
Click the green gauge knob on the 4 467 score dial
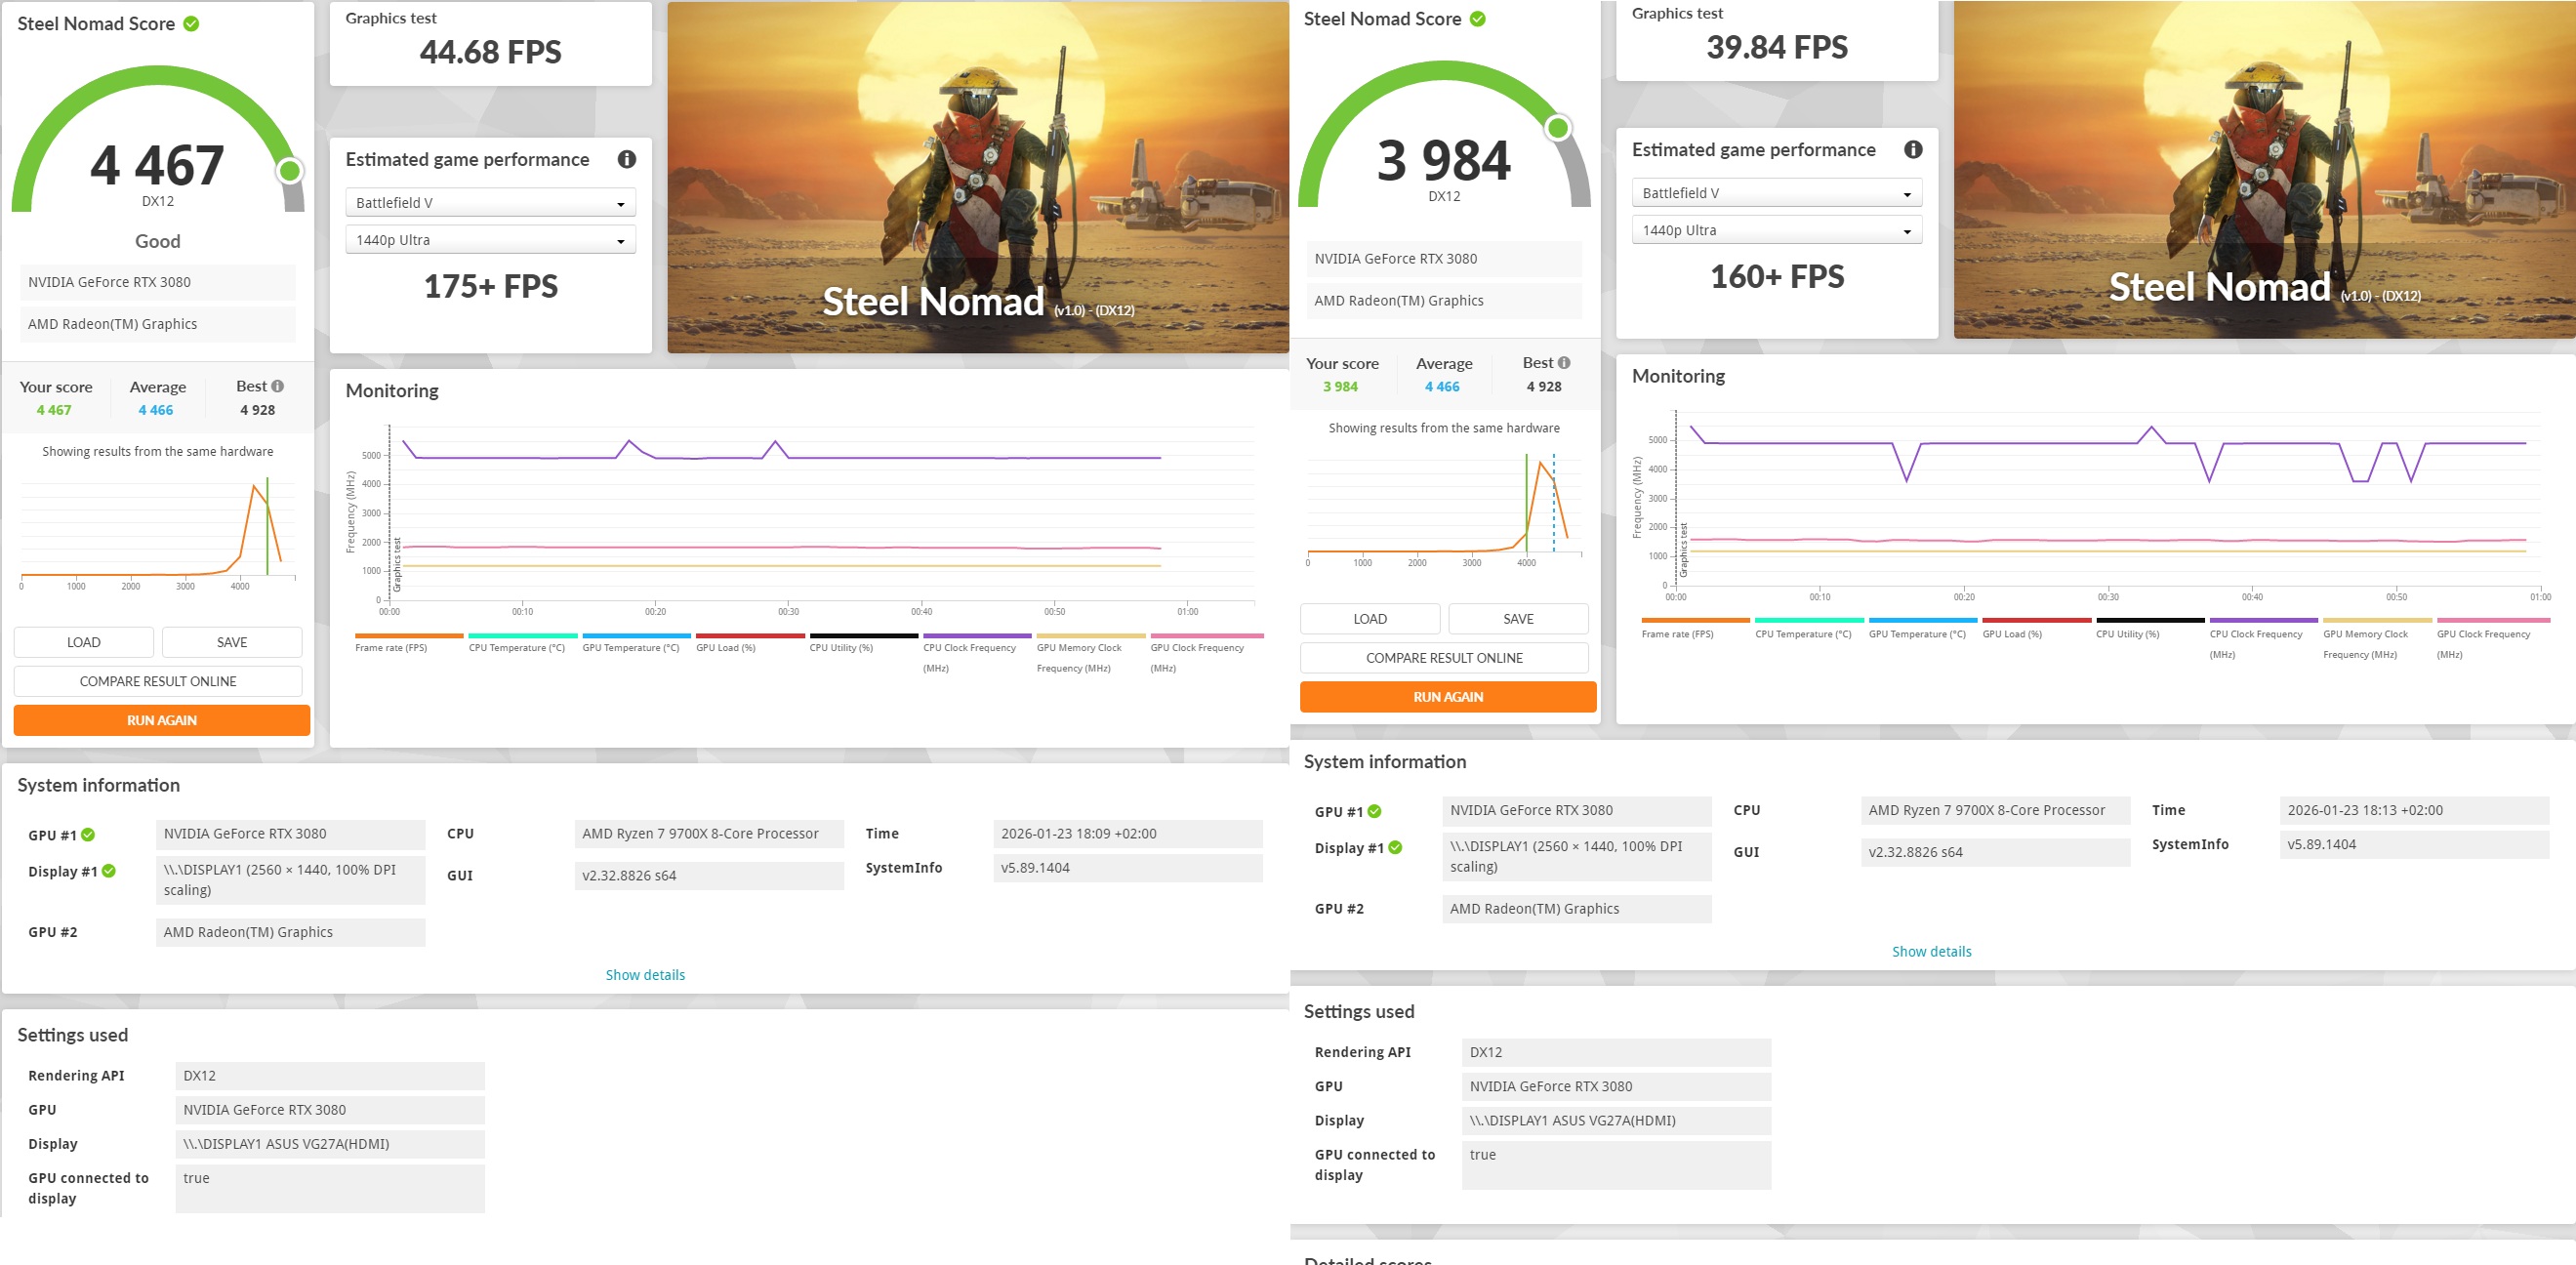290,171
